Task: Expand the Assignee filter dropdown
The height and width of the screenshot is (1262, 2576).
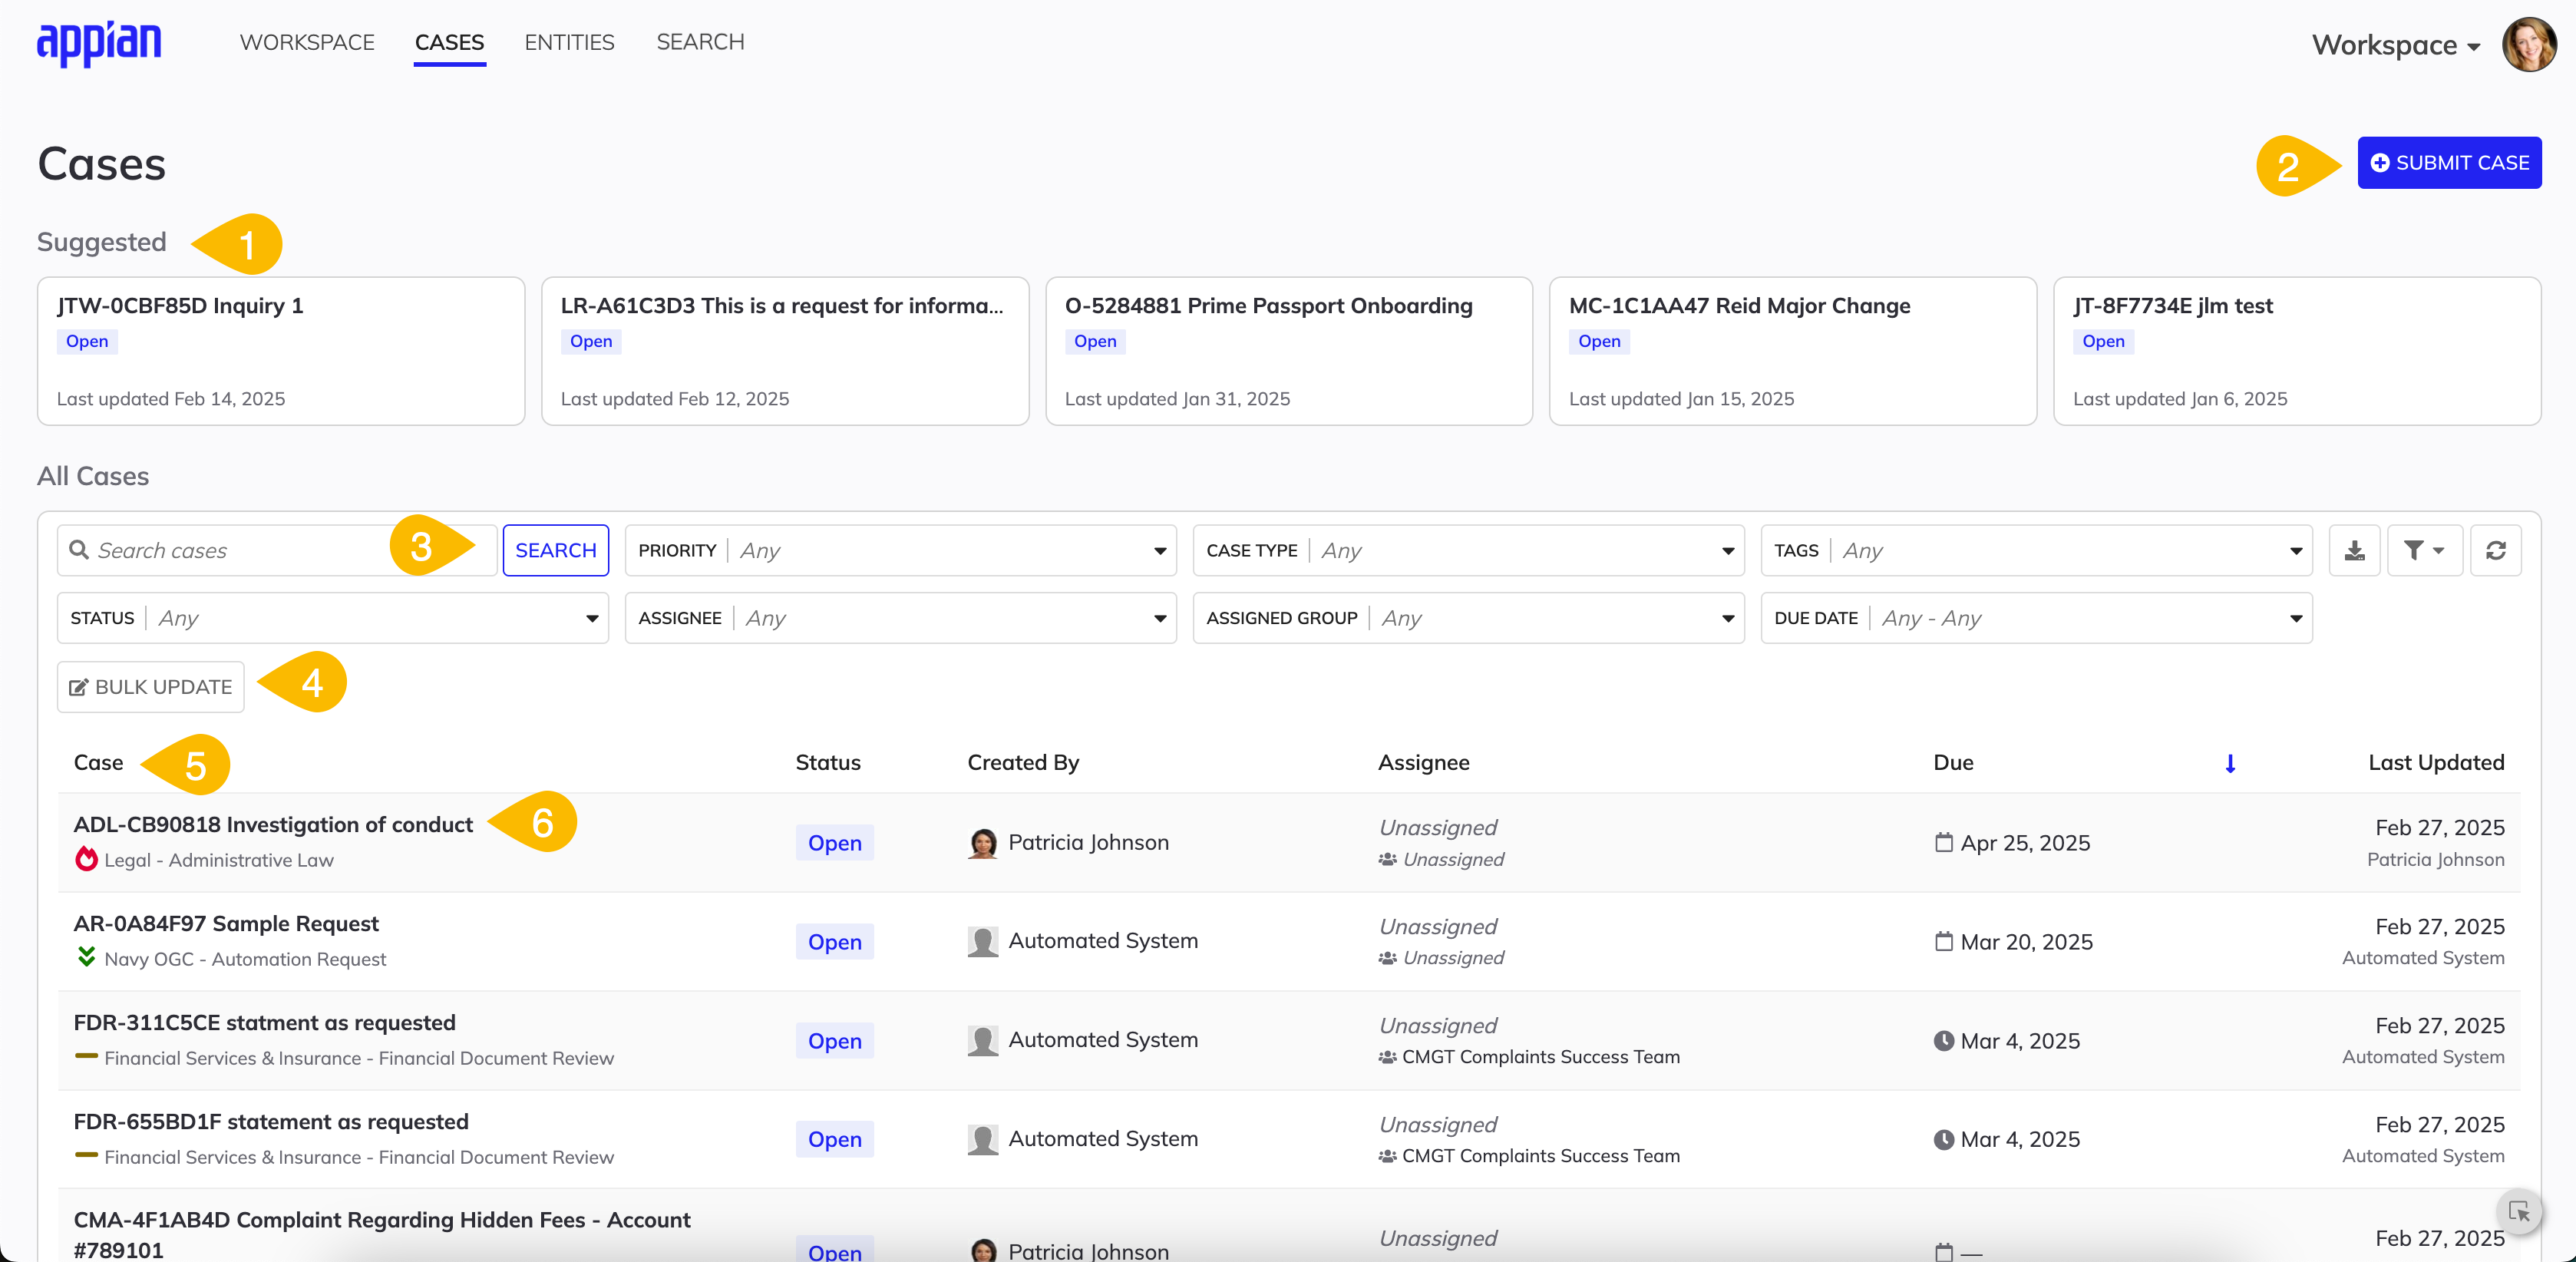Action: (900, 618)
